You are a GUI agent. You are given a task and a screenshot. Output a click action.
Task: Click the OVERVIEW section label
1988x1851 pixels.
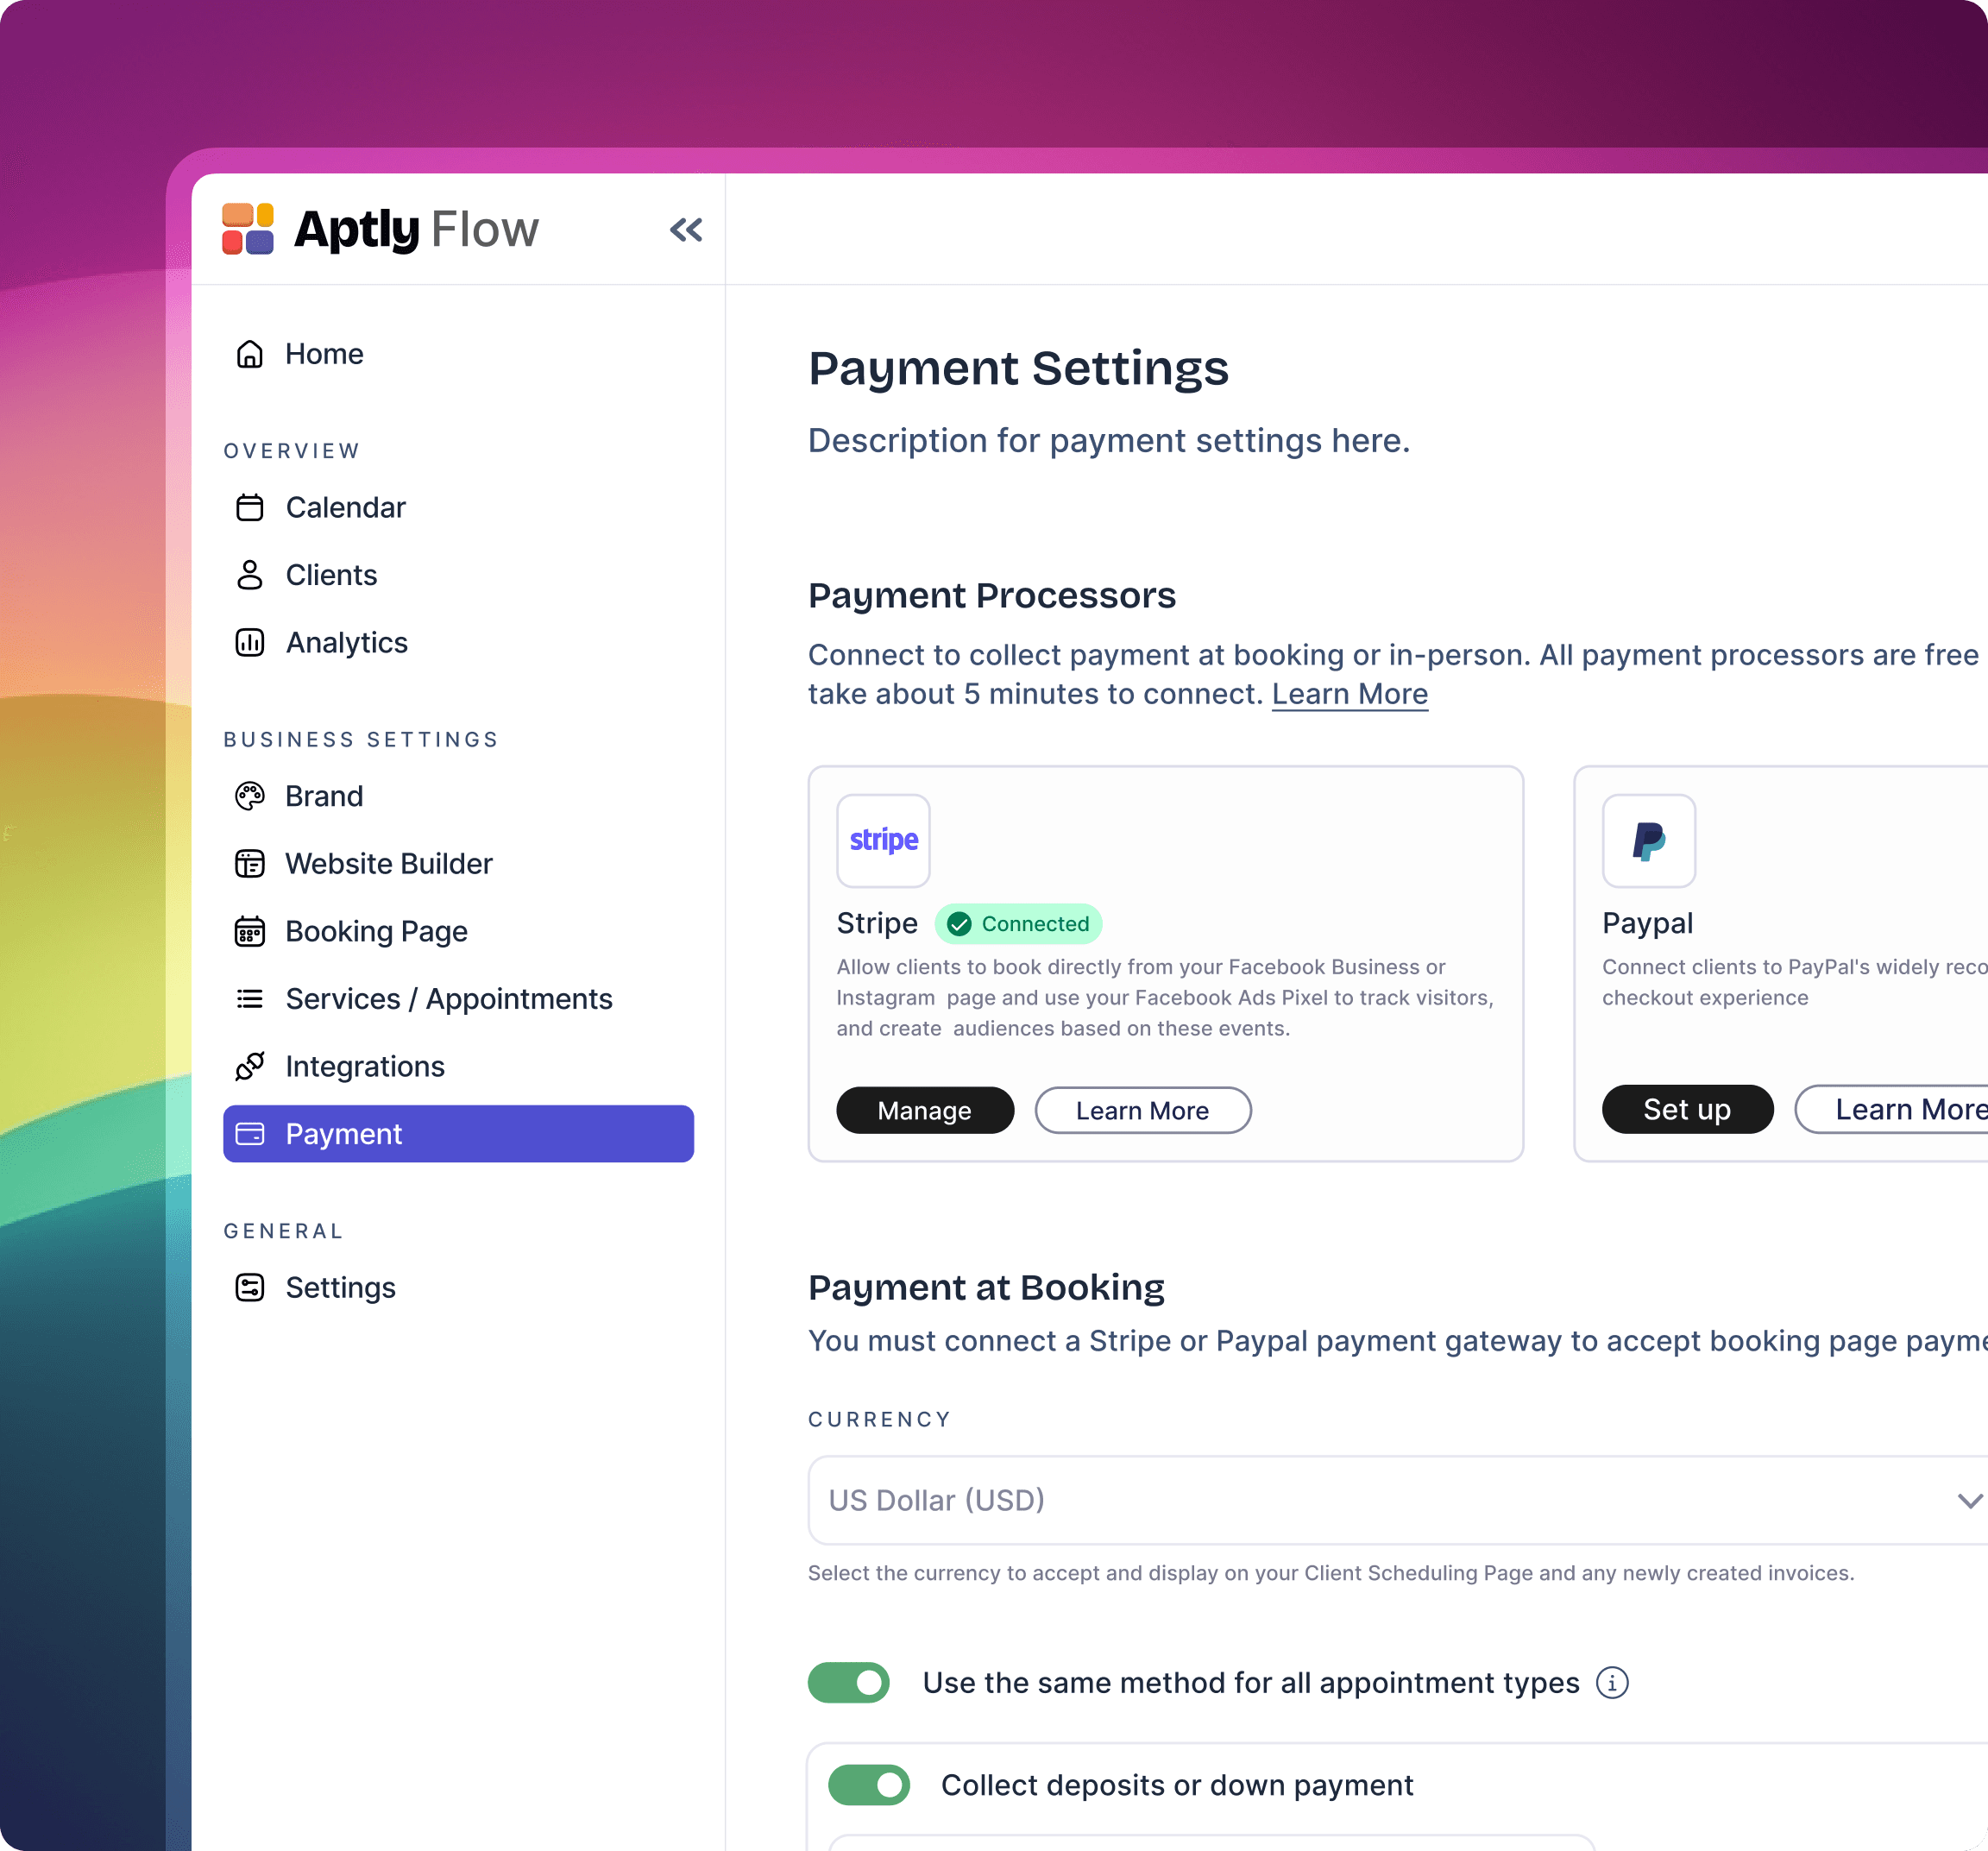click(x=291, y=451)
